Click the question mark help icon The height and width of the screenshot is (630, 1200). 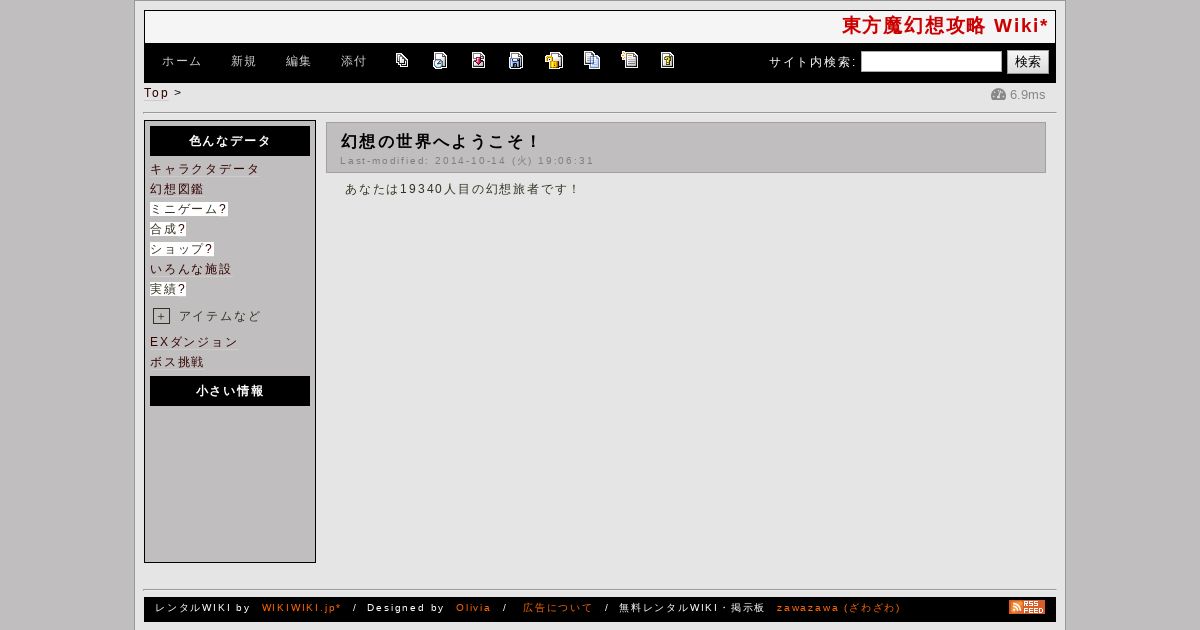(x=667, y=60)
